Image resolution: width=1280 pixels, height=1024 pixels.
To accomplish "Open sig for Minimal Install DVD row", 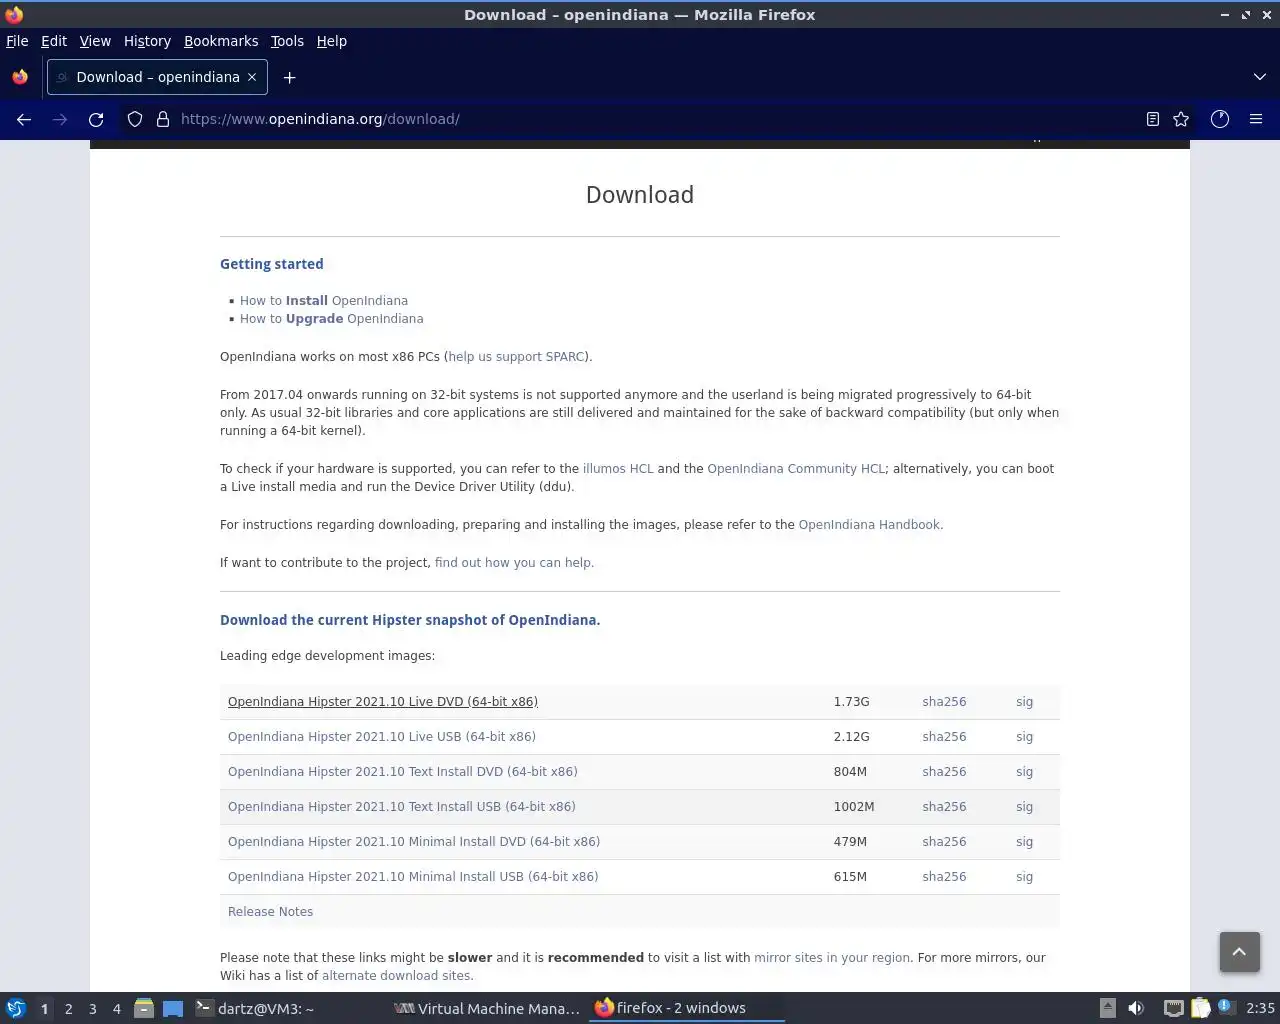I will (x=1024, y=841).
